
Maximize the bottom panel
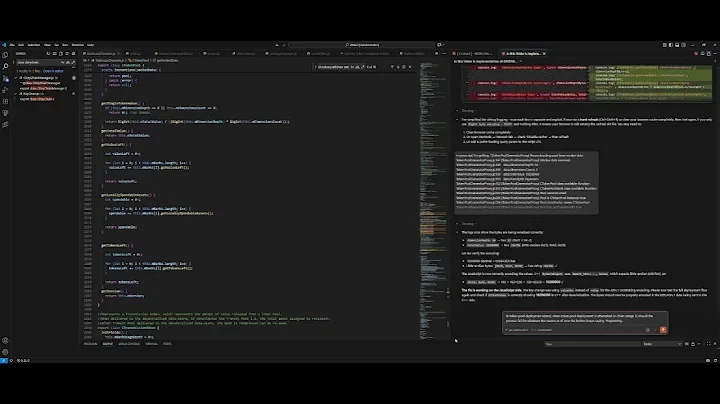pos(709,344)
